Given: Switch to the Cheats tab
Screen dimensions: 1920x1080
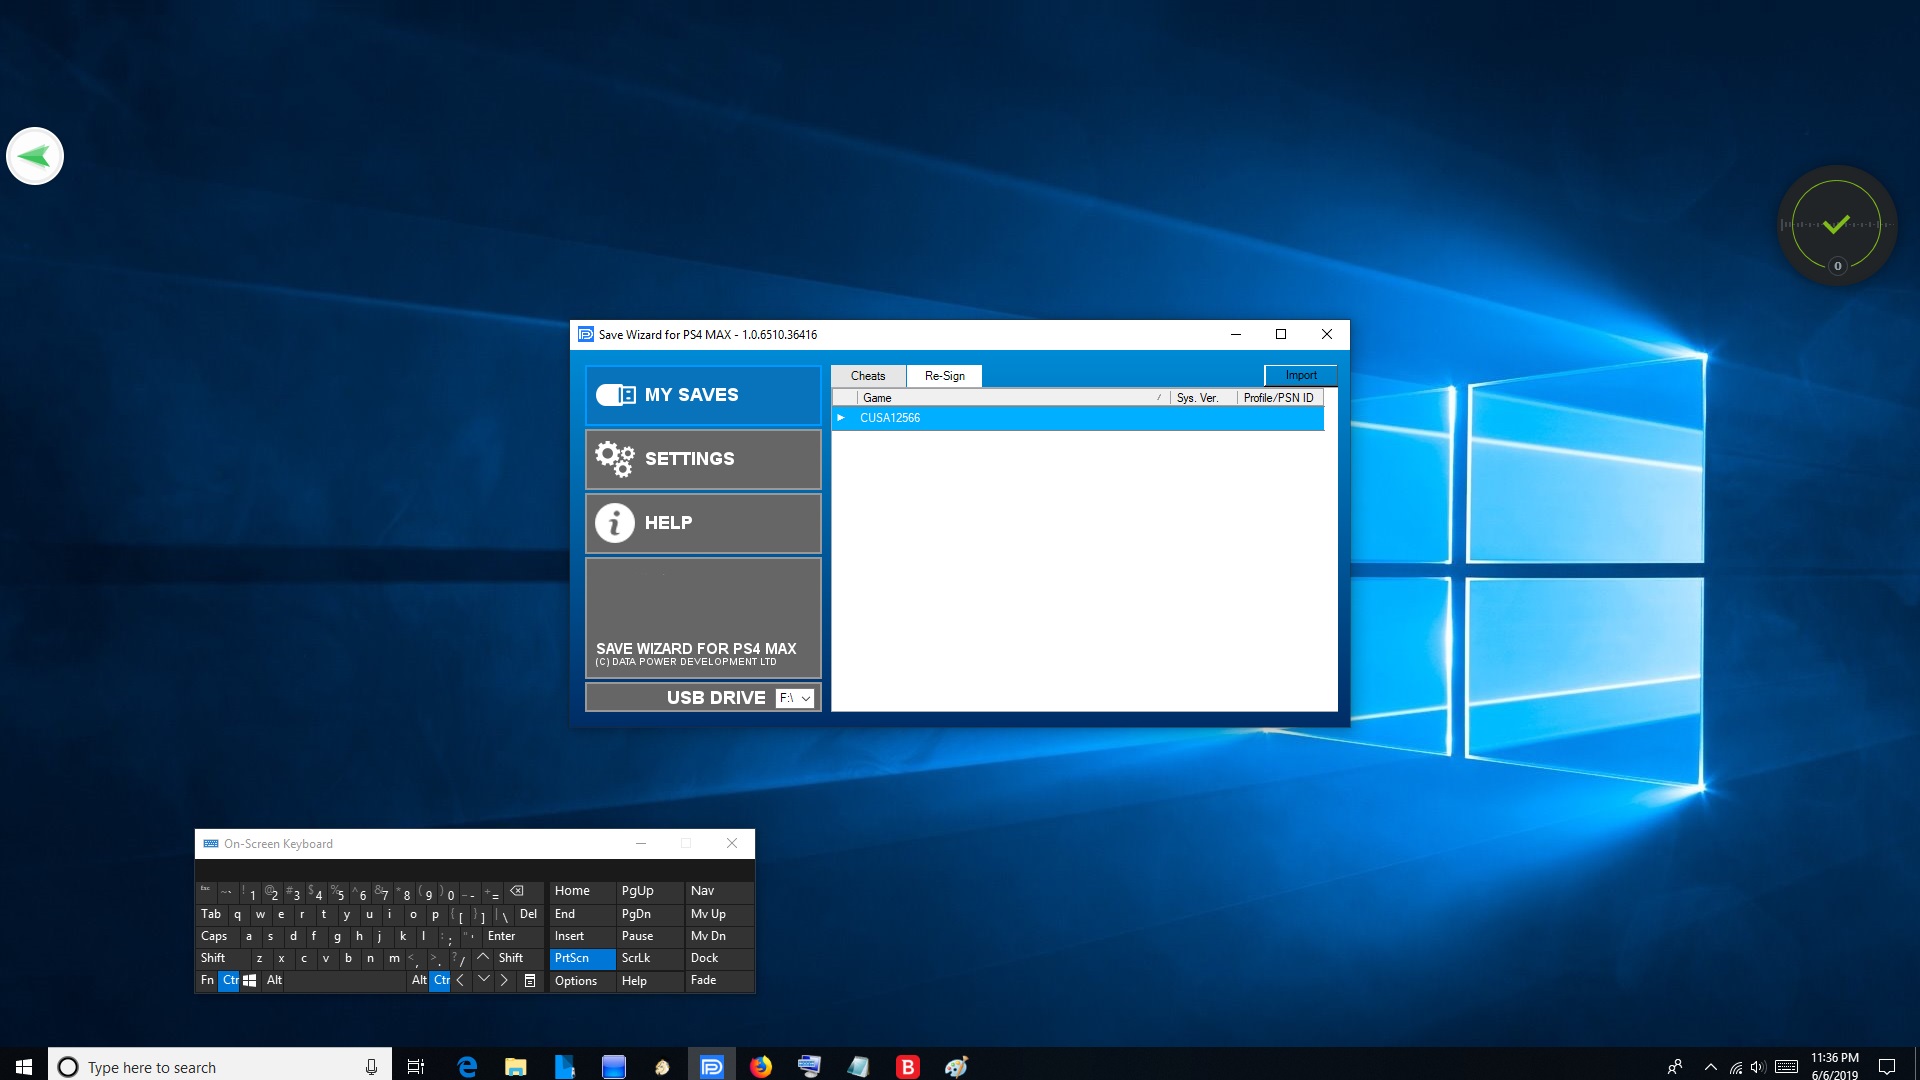Looking at the screenshot, I should (x=868, y=376).
